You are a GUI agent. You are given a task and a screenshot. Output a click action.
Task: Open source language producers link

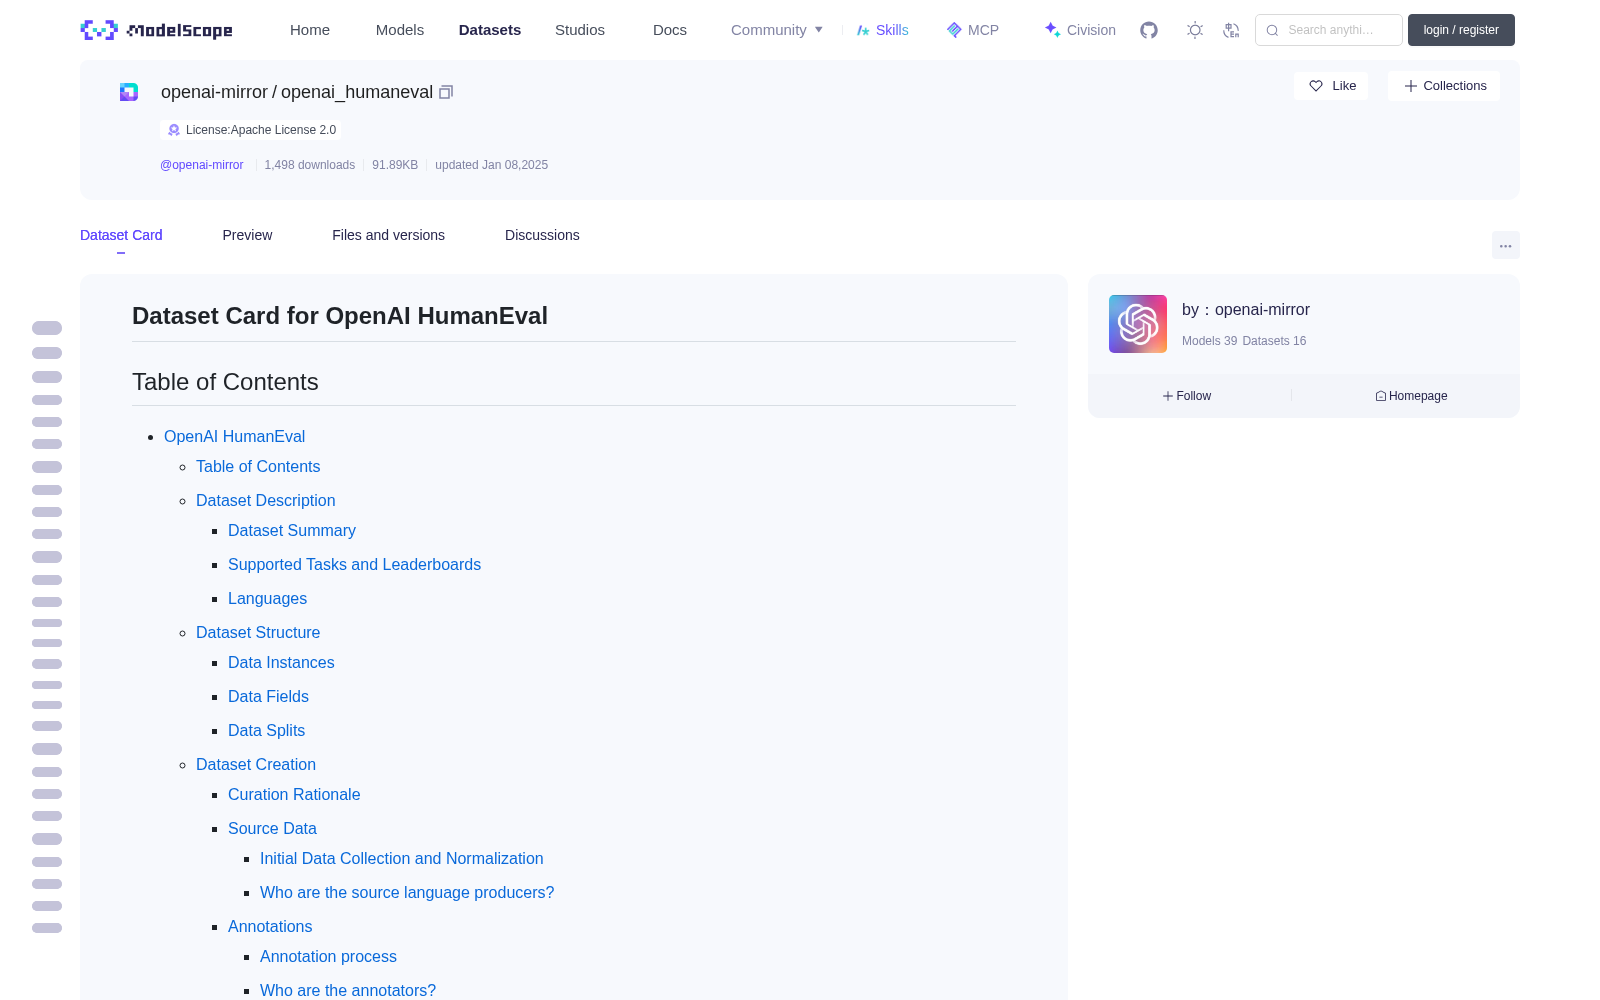[x=407, y=892]
